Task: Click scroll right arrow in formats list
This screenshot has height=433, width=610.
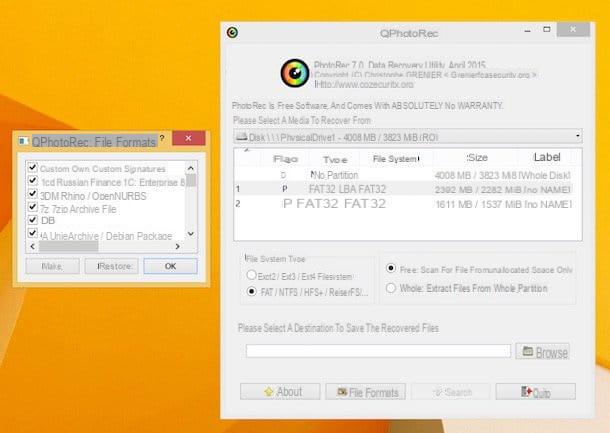Action: click(177, 246)
